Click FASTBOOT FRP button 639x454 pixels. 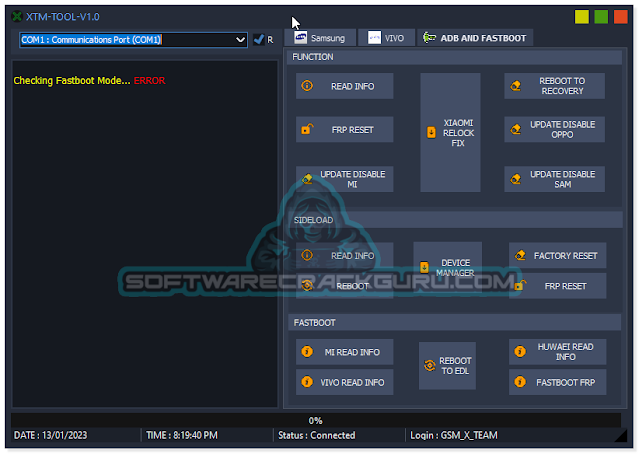557,382
